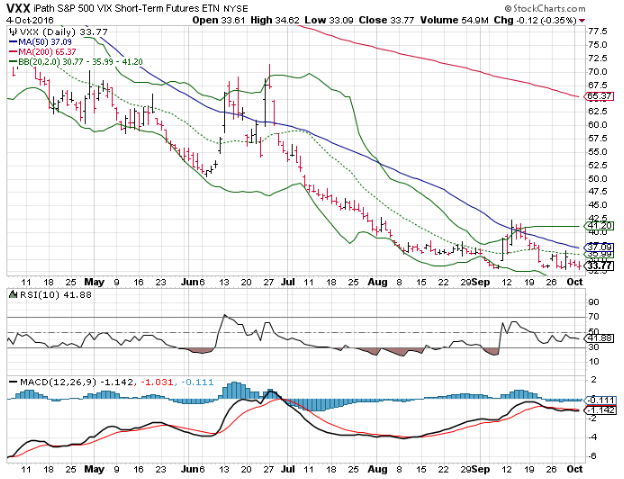Click the 'Oct' label on the bottom MACD axis
624x479 pixels.
tap(575, 469)
